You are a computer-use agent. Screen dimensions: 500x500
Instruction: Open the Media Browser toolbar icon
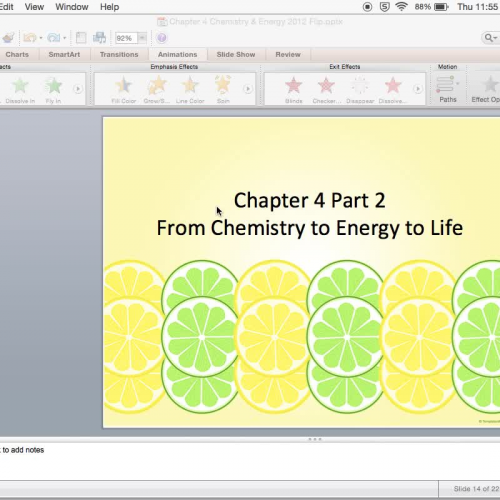(x=99, y=38)
